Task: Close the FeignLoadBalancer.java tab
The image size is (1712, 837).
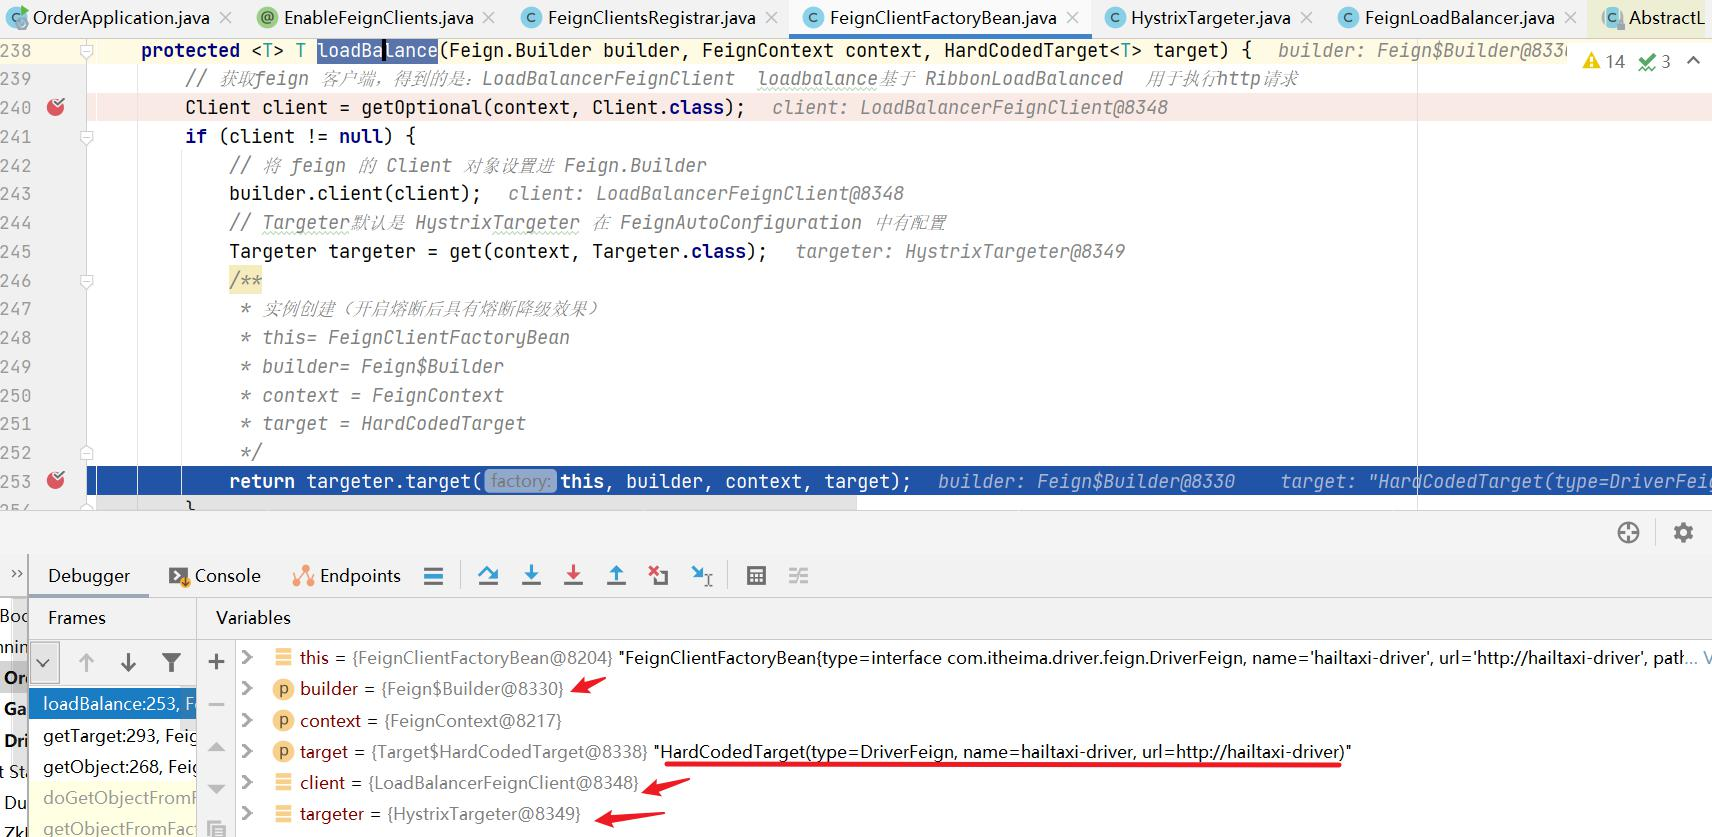Action: [x=1570, y=18]
